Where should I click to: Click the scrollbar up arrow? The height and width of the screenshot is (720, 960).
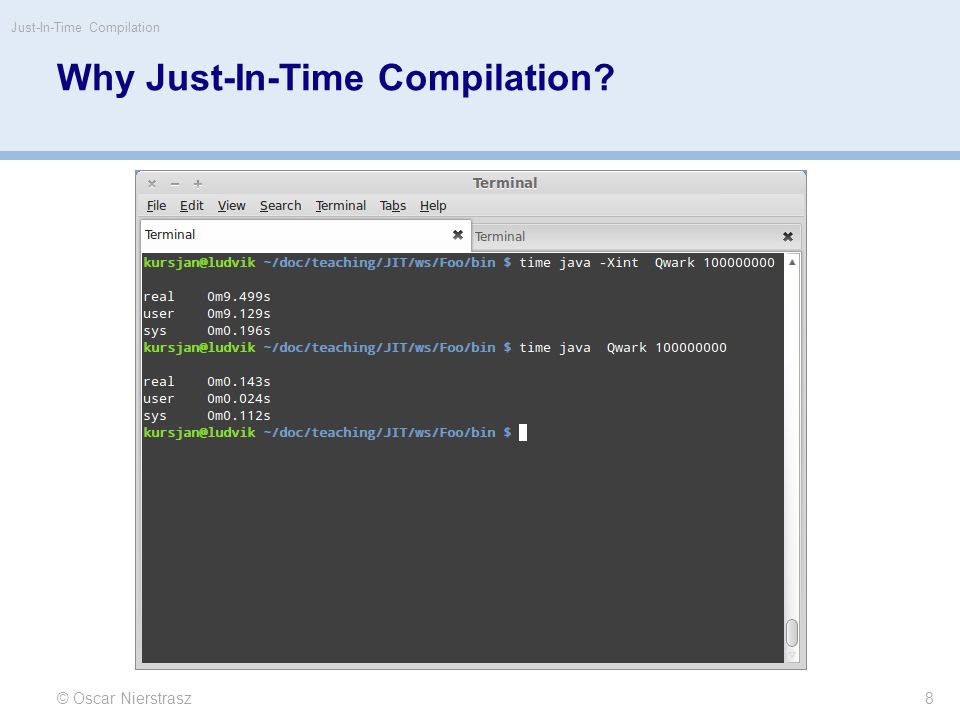click(x=792, y=262)
